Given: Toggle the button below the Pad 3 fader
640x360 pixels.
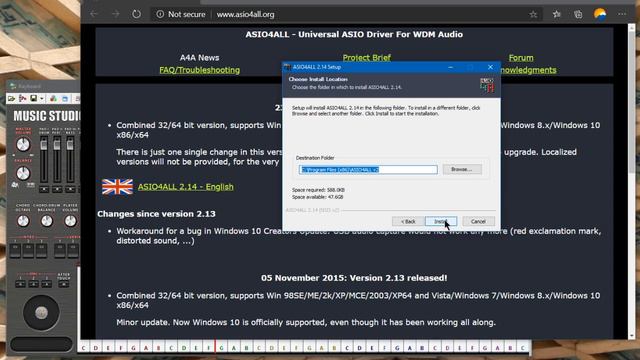Looking at the screenshot, I should 70,189.
